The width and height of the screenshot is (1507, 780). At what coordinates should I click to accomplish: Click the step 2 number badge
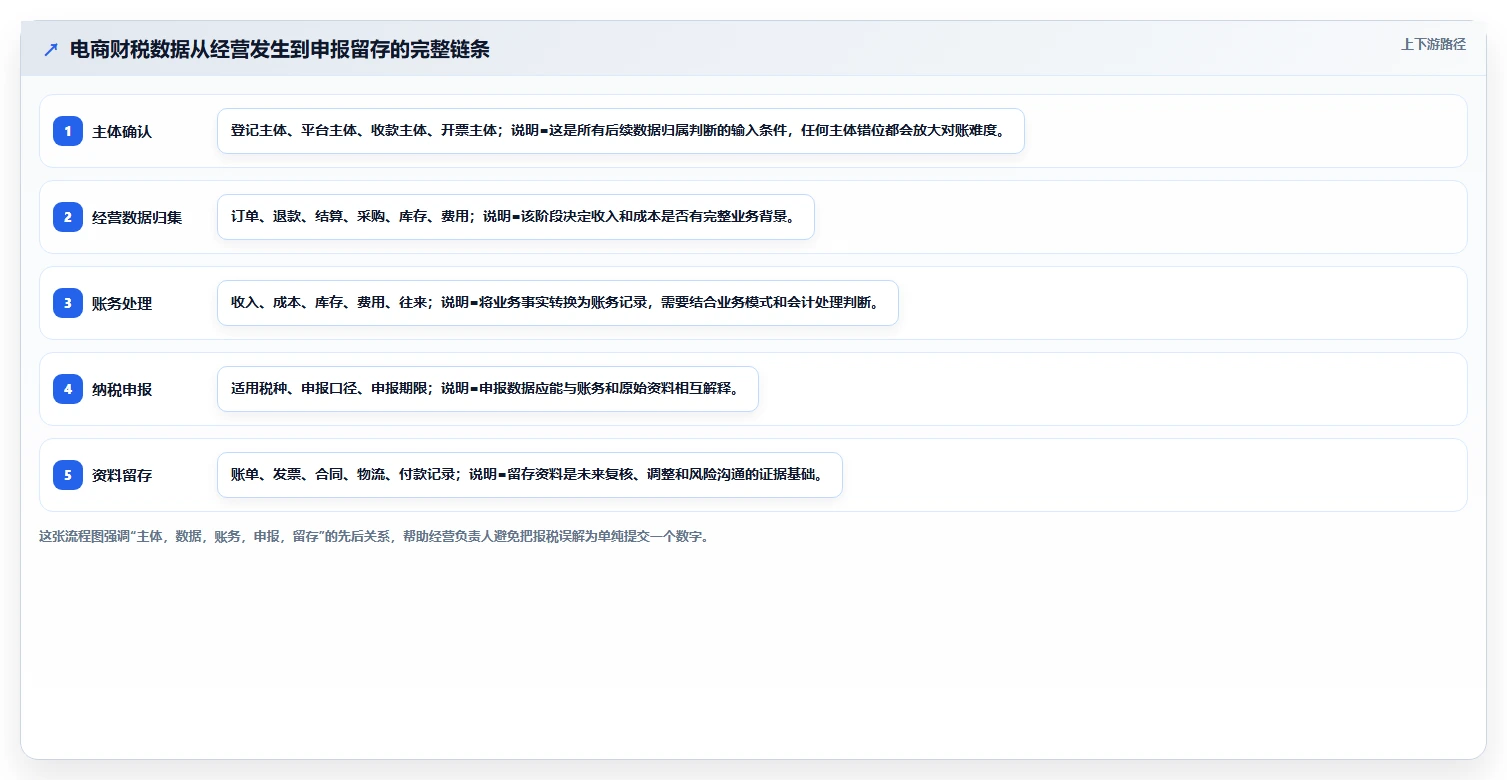tap(68, 216)
